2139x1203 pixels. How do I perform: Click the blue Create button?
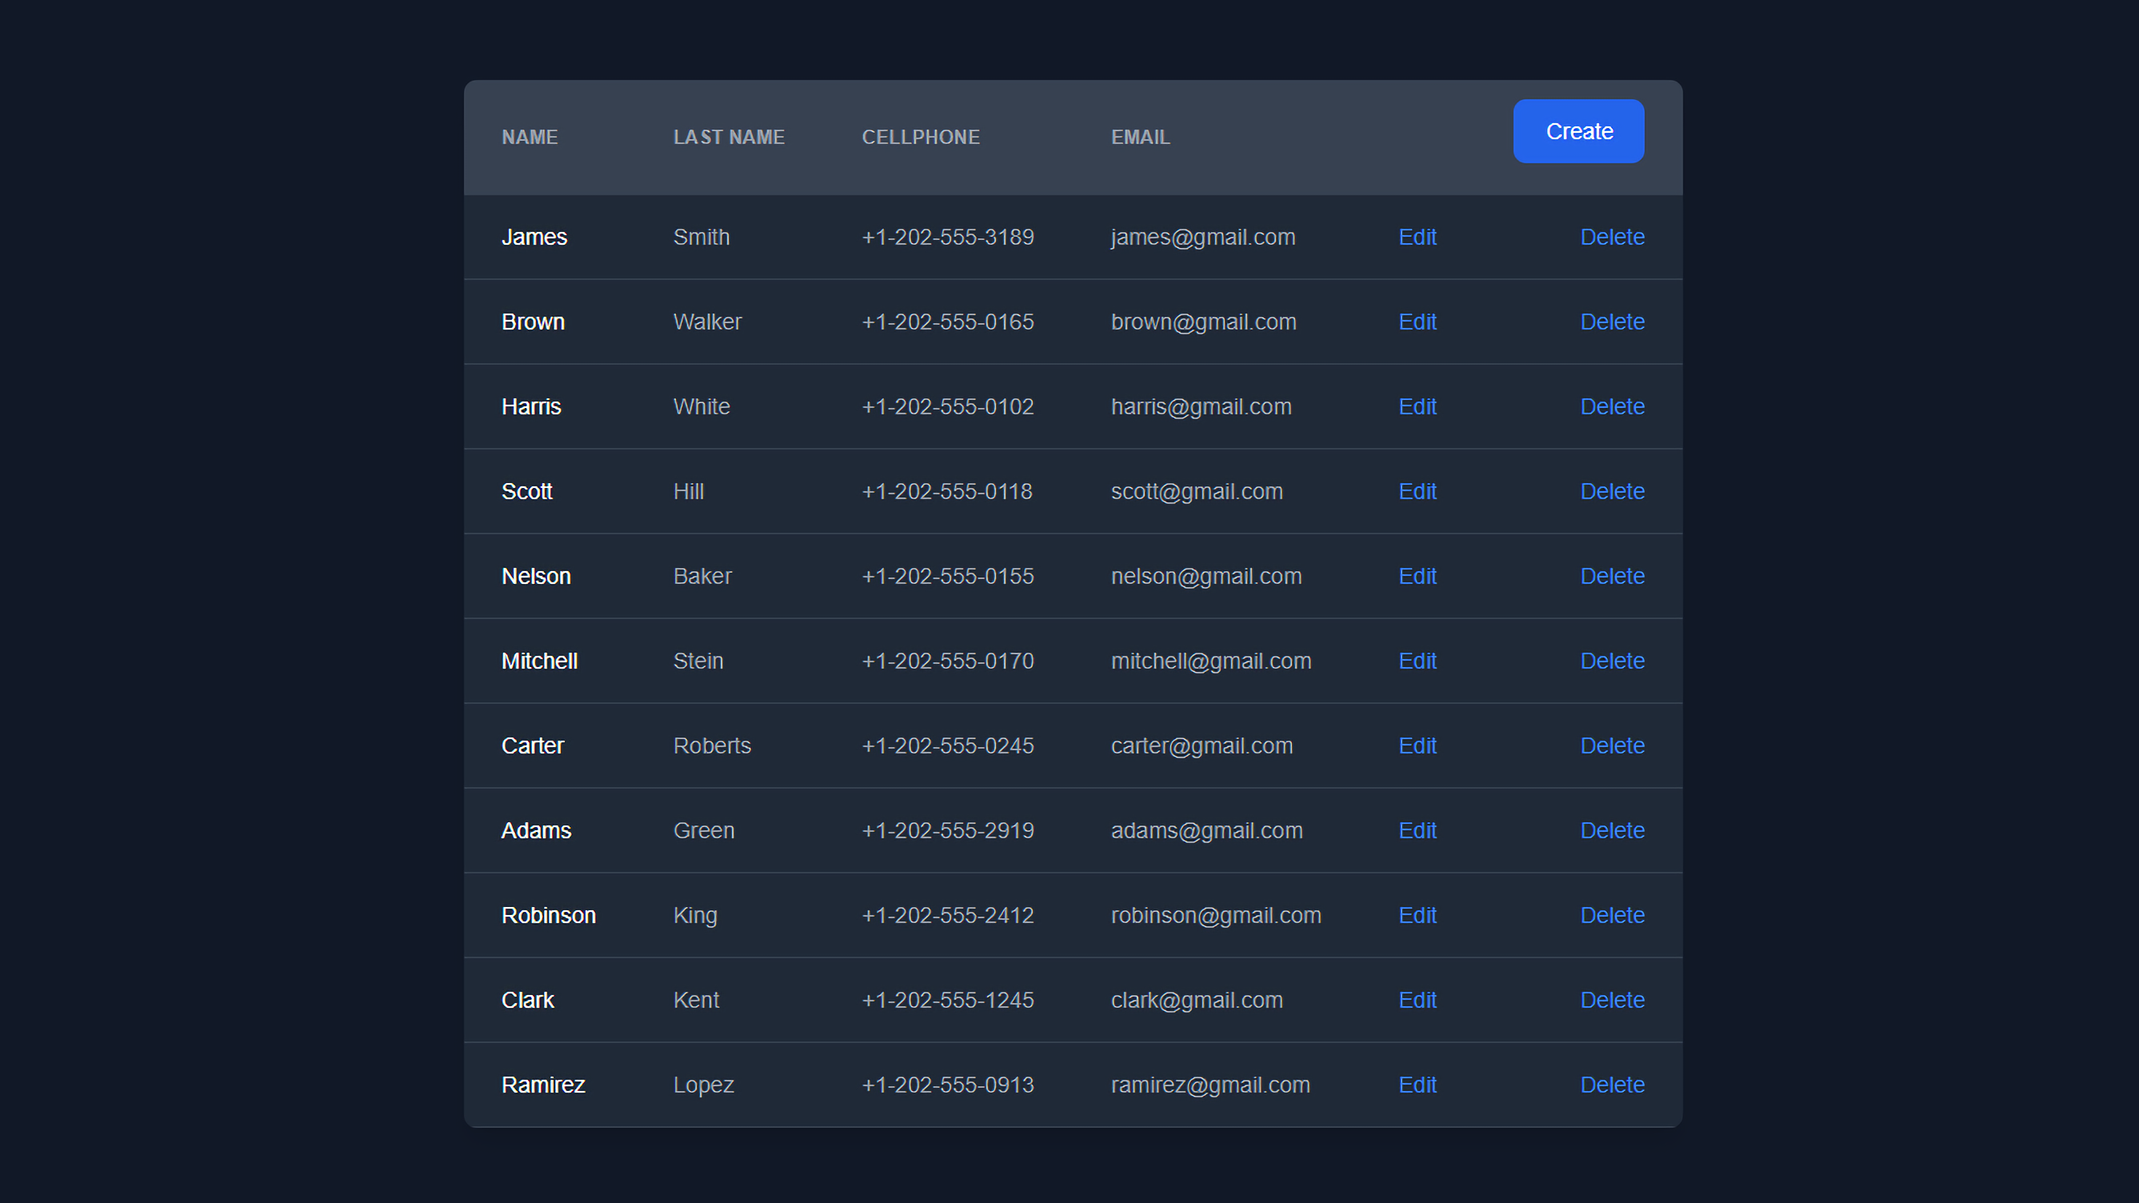pos(1578,131)
